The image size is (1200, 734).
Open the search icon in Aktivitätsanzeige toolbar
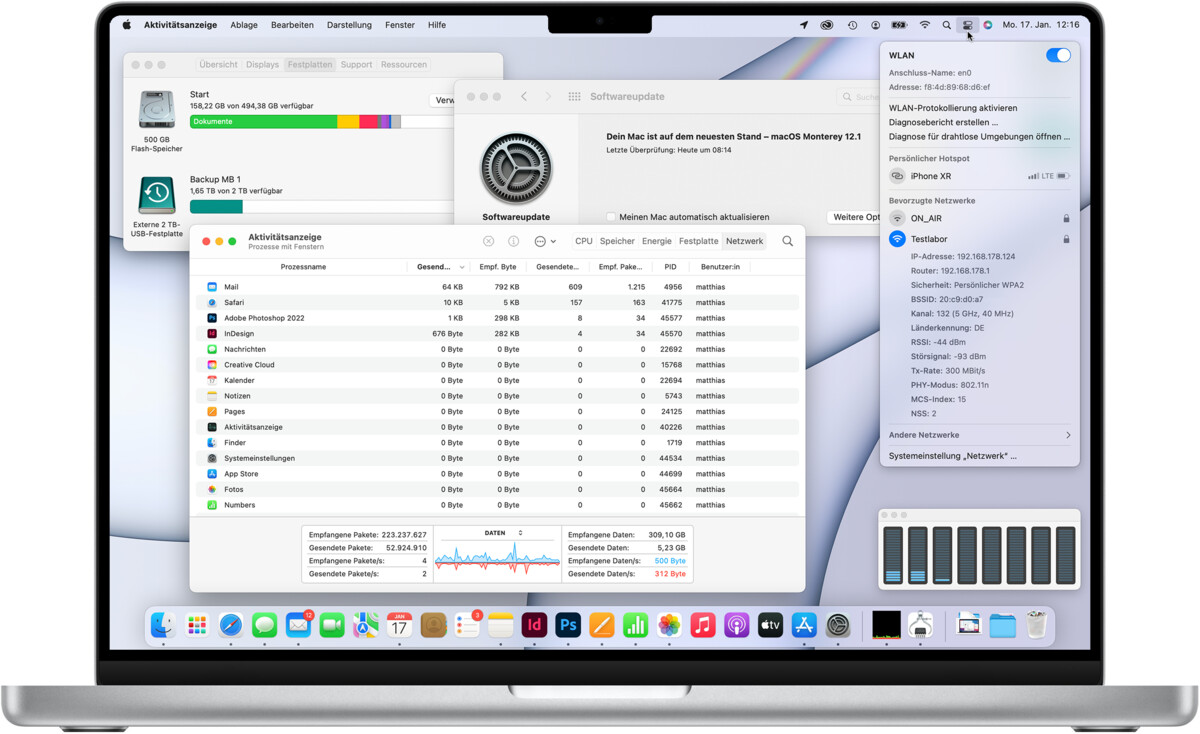(787, 241)
